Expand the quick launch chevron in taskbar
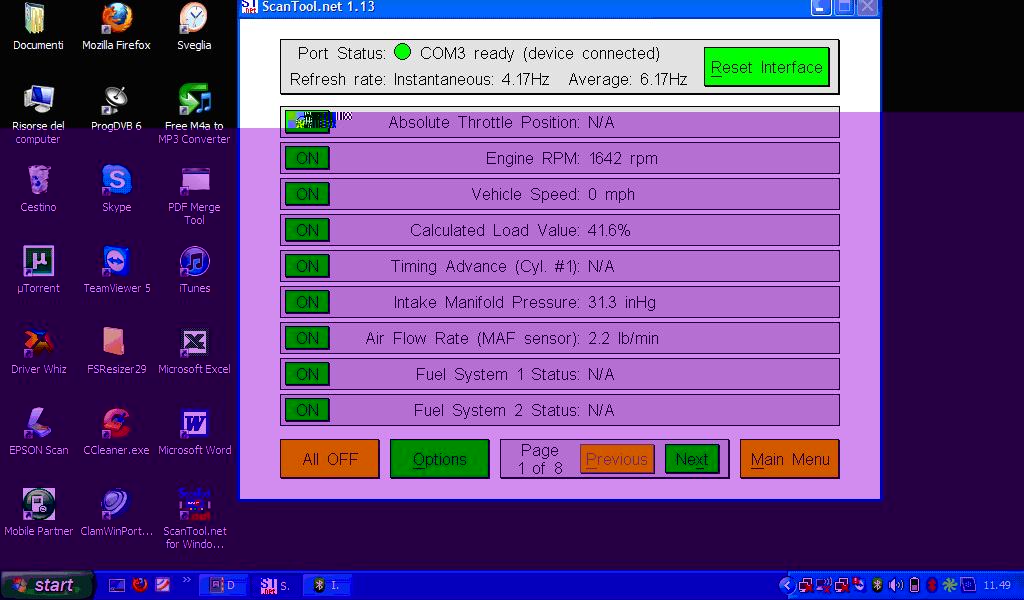This screenshot has width=1024, height=600. pyautogui.click(x=187, y=580)
